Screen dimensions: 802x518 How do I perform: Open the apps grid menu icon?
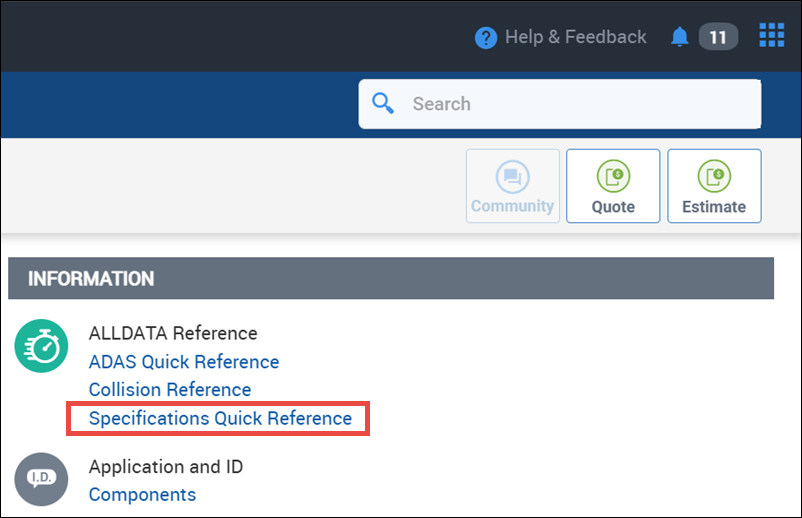point(771,35)
